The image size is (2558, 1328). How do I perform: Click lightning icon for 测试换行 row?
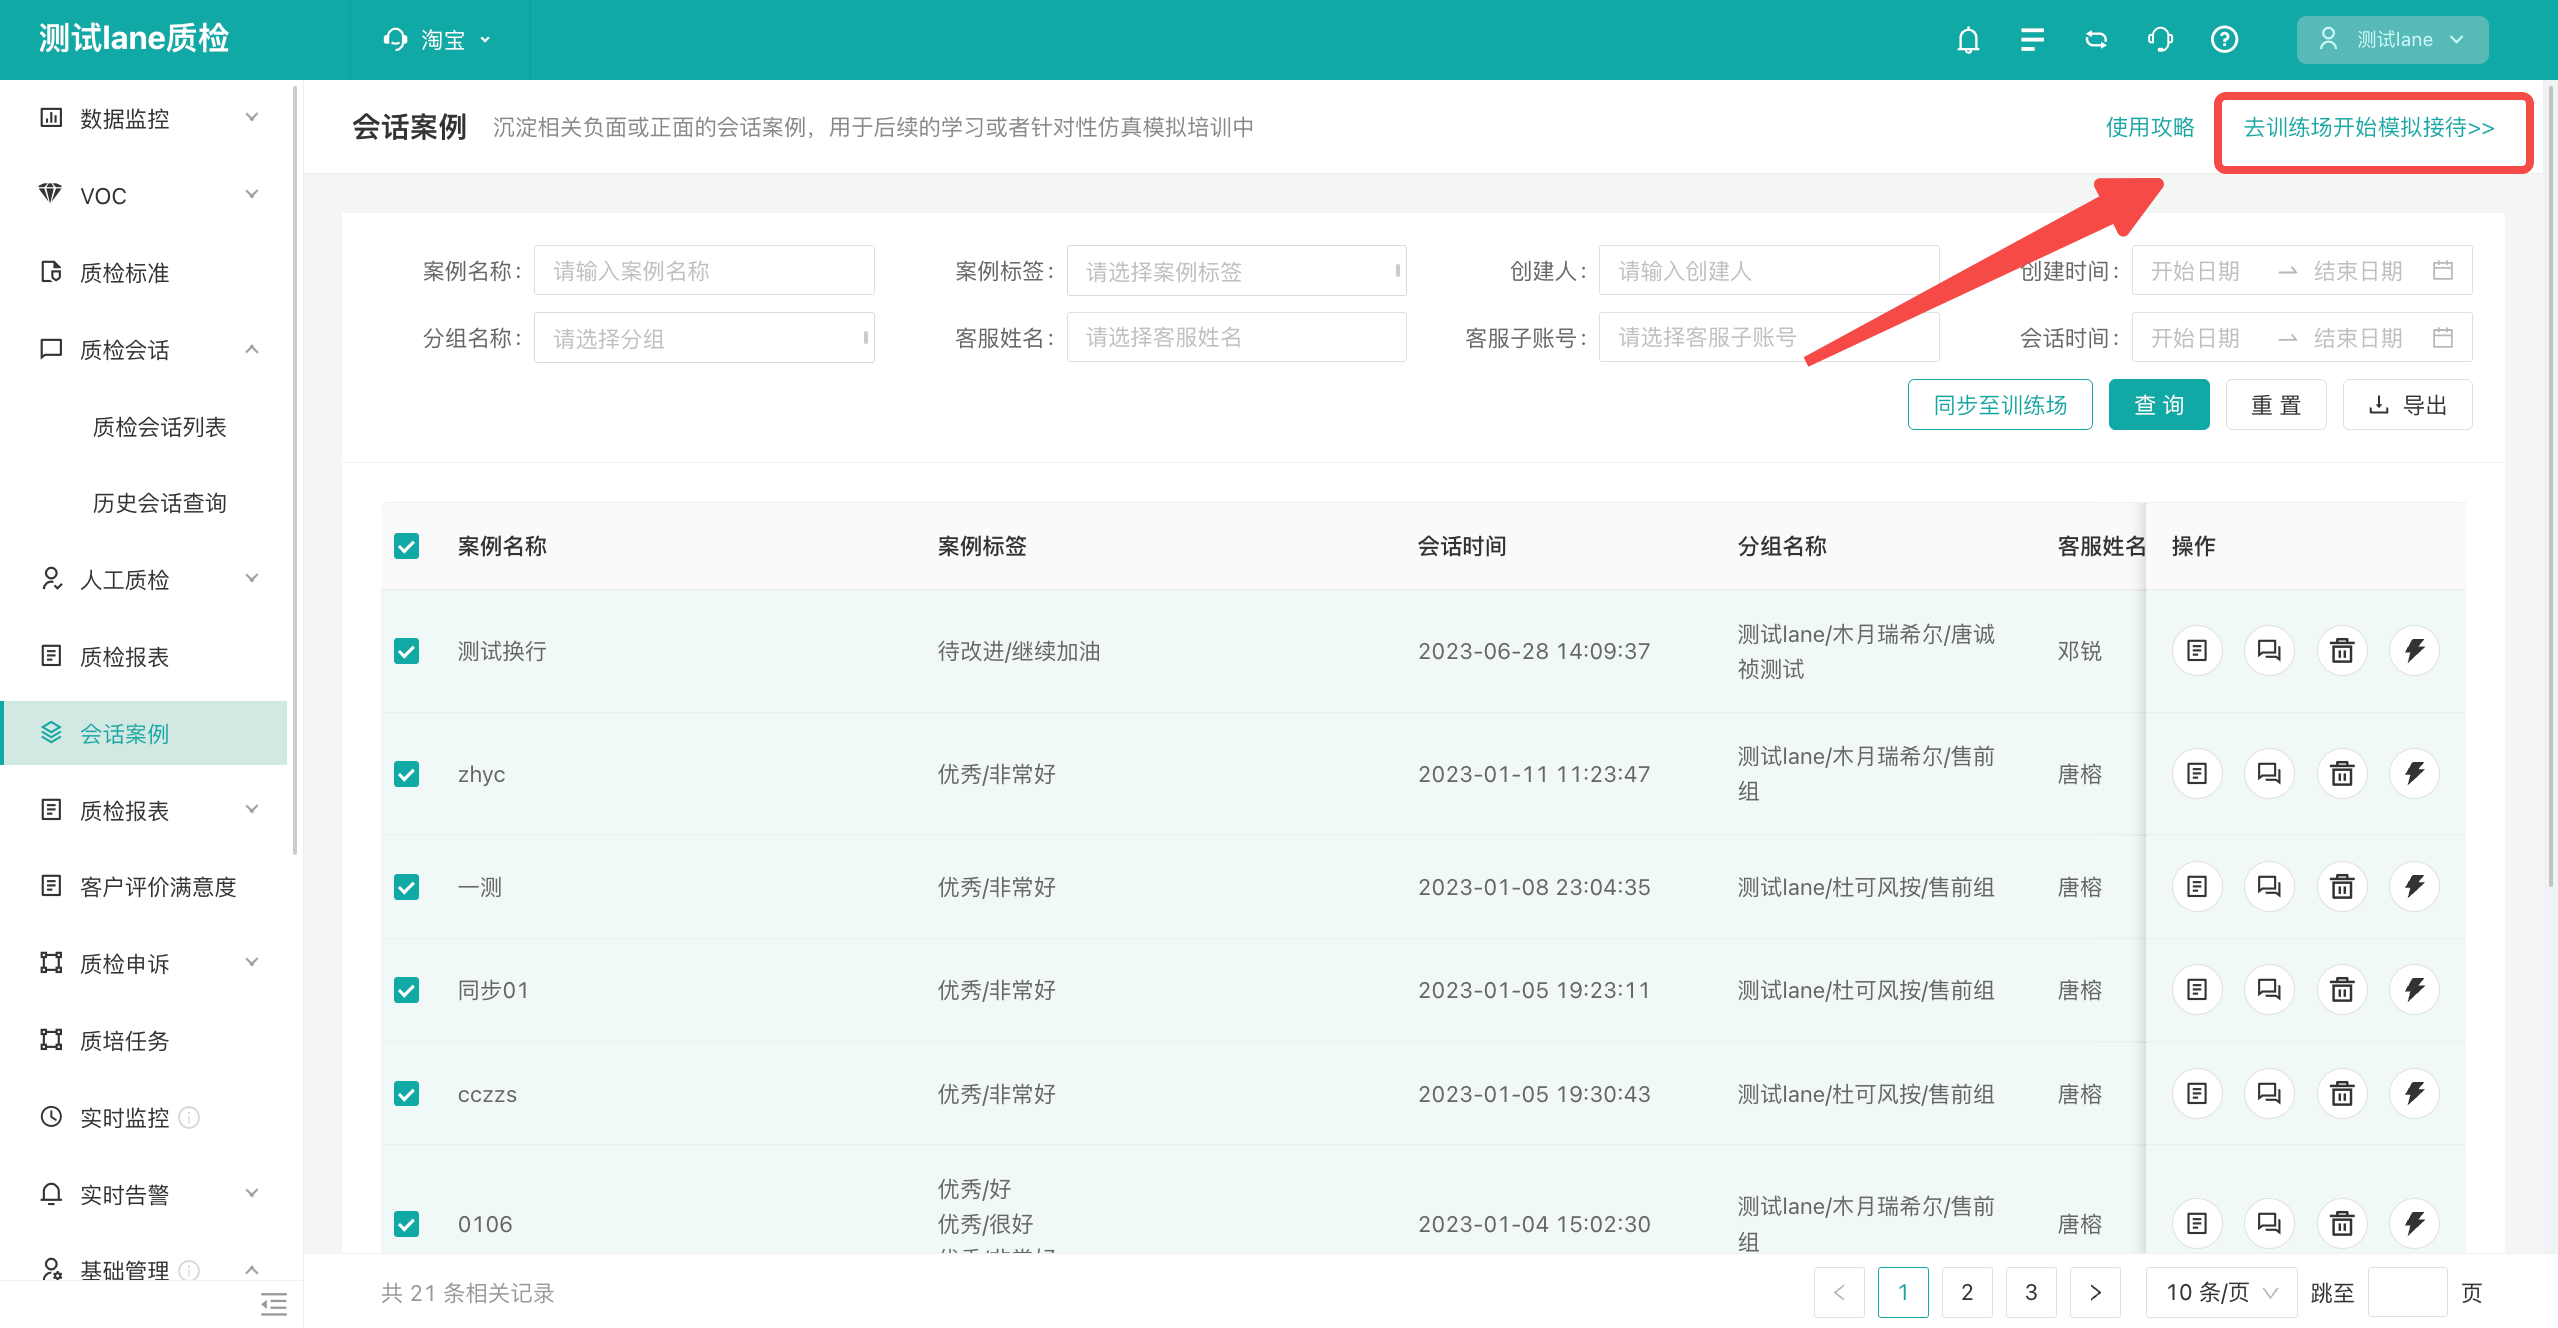[2414, 651]
